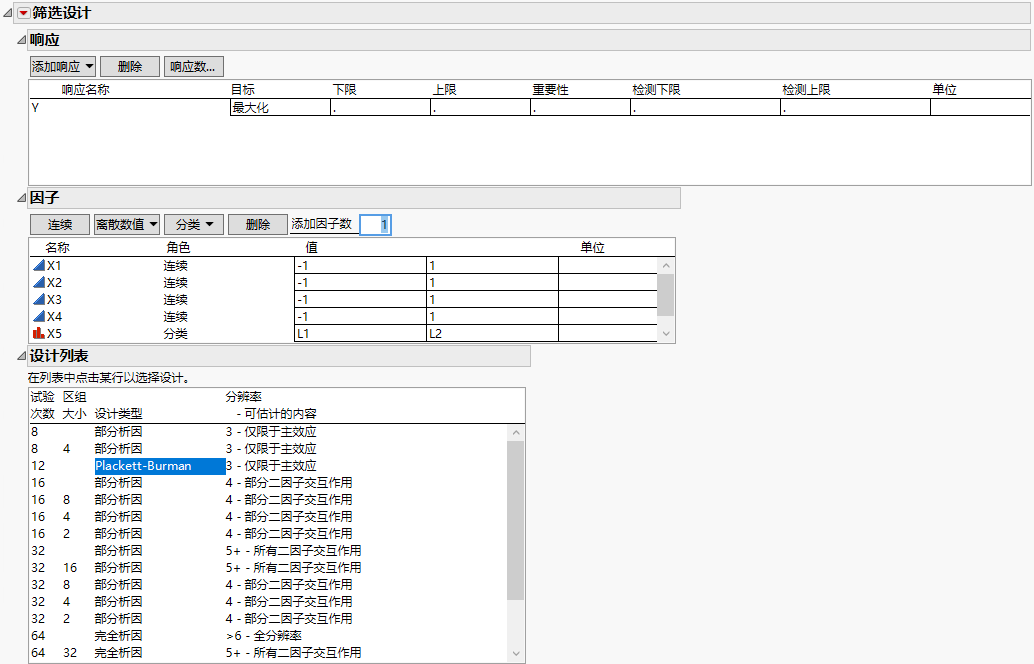Image resolution: width=1034 pixels, height=664 pixels.
Task: Add a continuous factor with 连续 button
Action: tap(59, 225)
